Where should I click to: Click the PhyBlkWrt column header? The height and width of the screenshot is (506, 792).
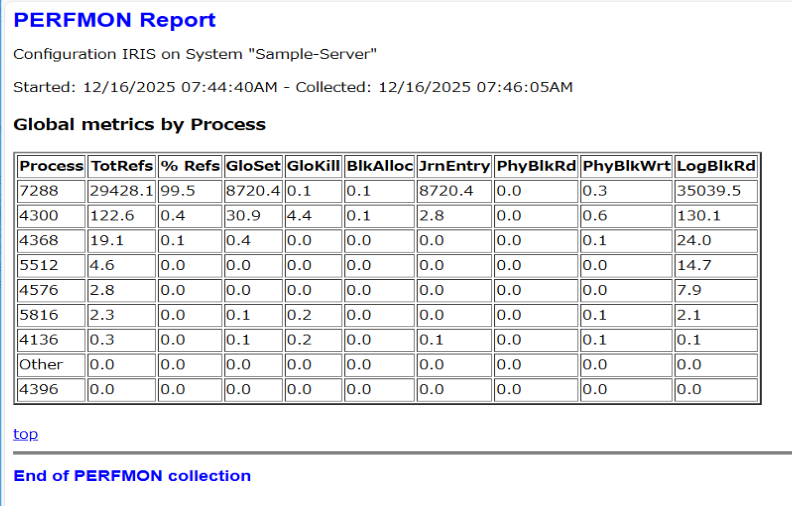click(x=626, y=166)
